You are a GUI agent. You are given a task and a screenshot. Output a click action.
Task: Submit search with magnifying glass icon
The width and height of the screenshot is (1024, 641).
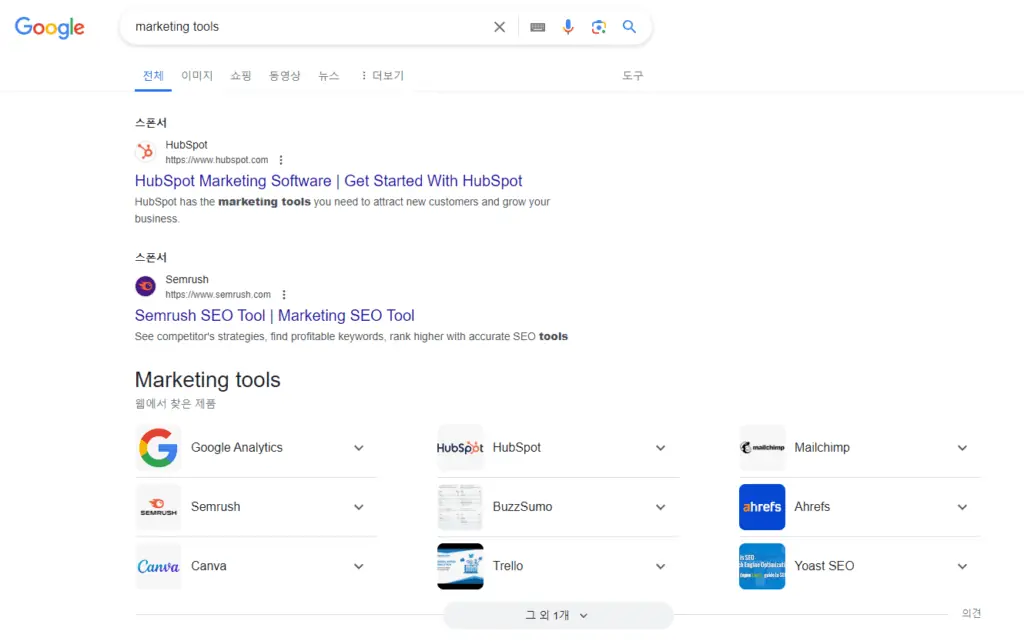[629, 27]
